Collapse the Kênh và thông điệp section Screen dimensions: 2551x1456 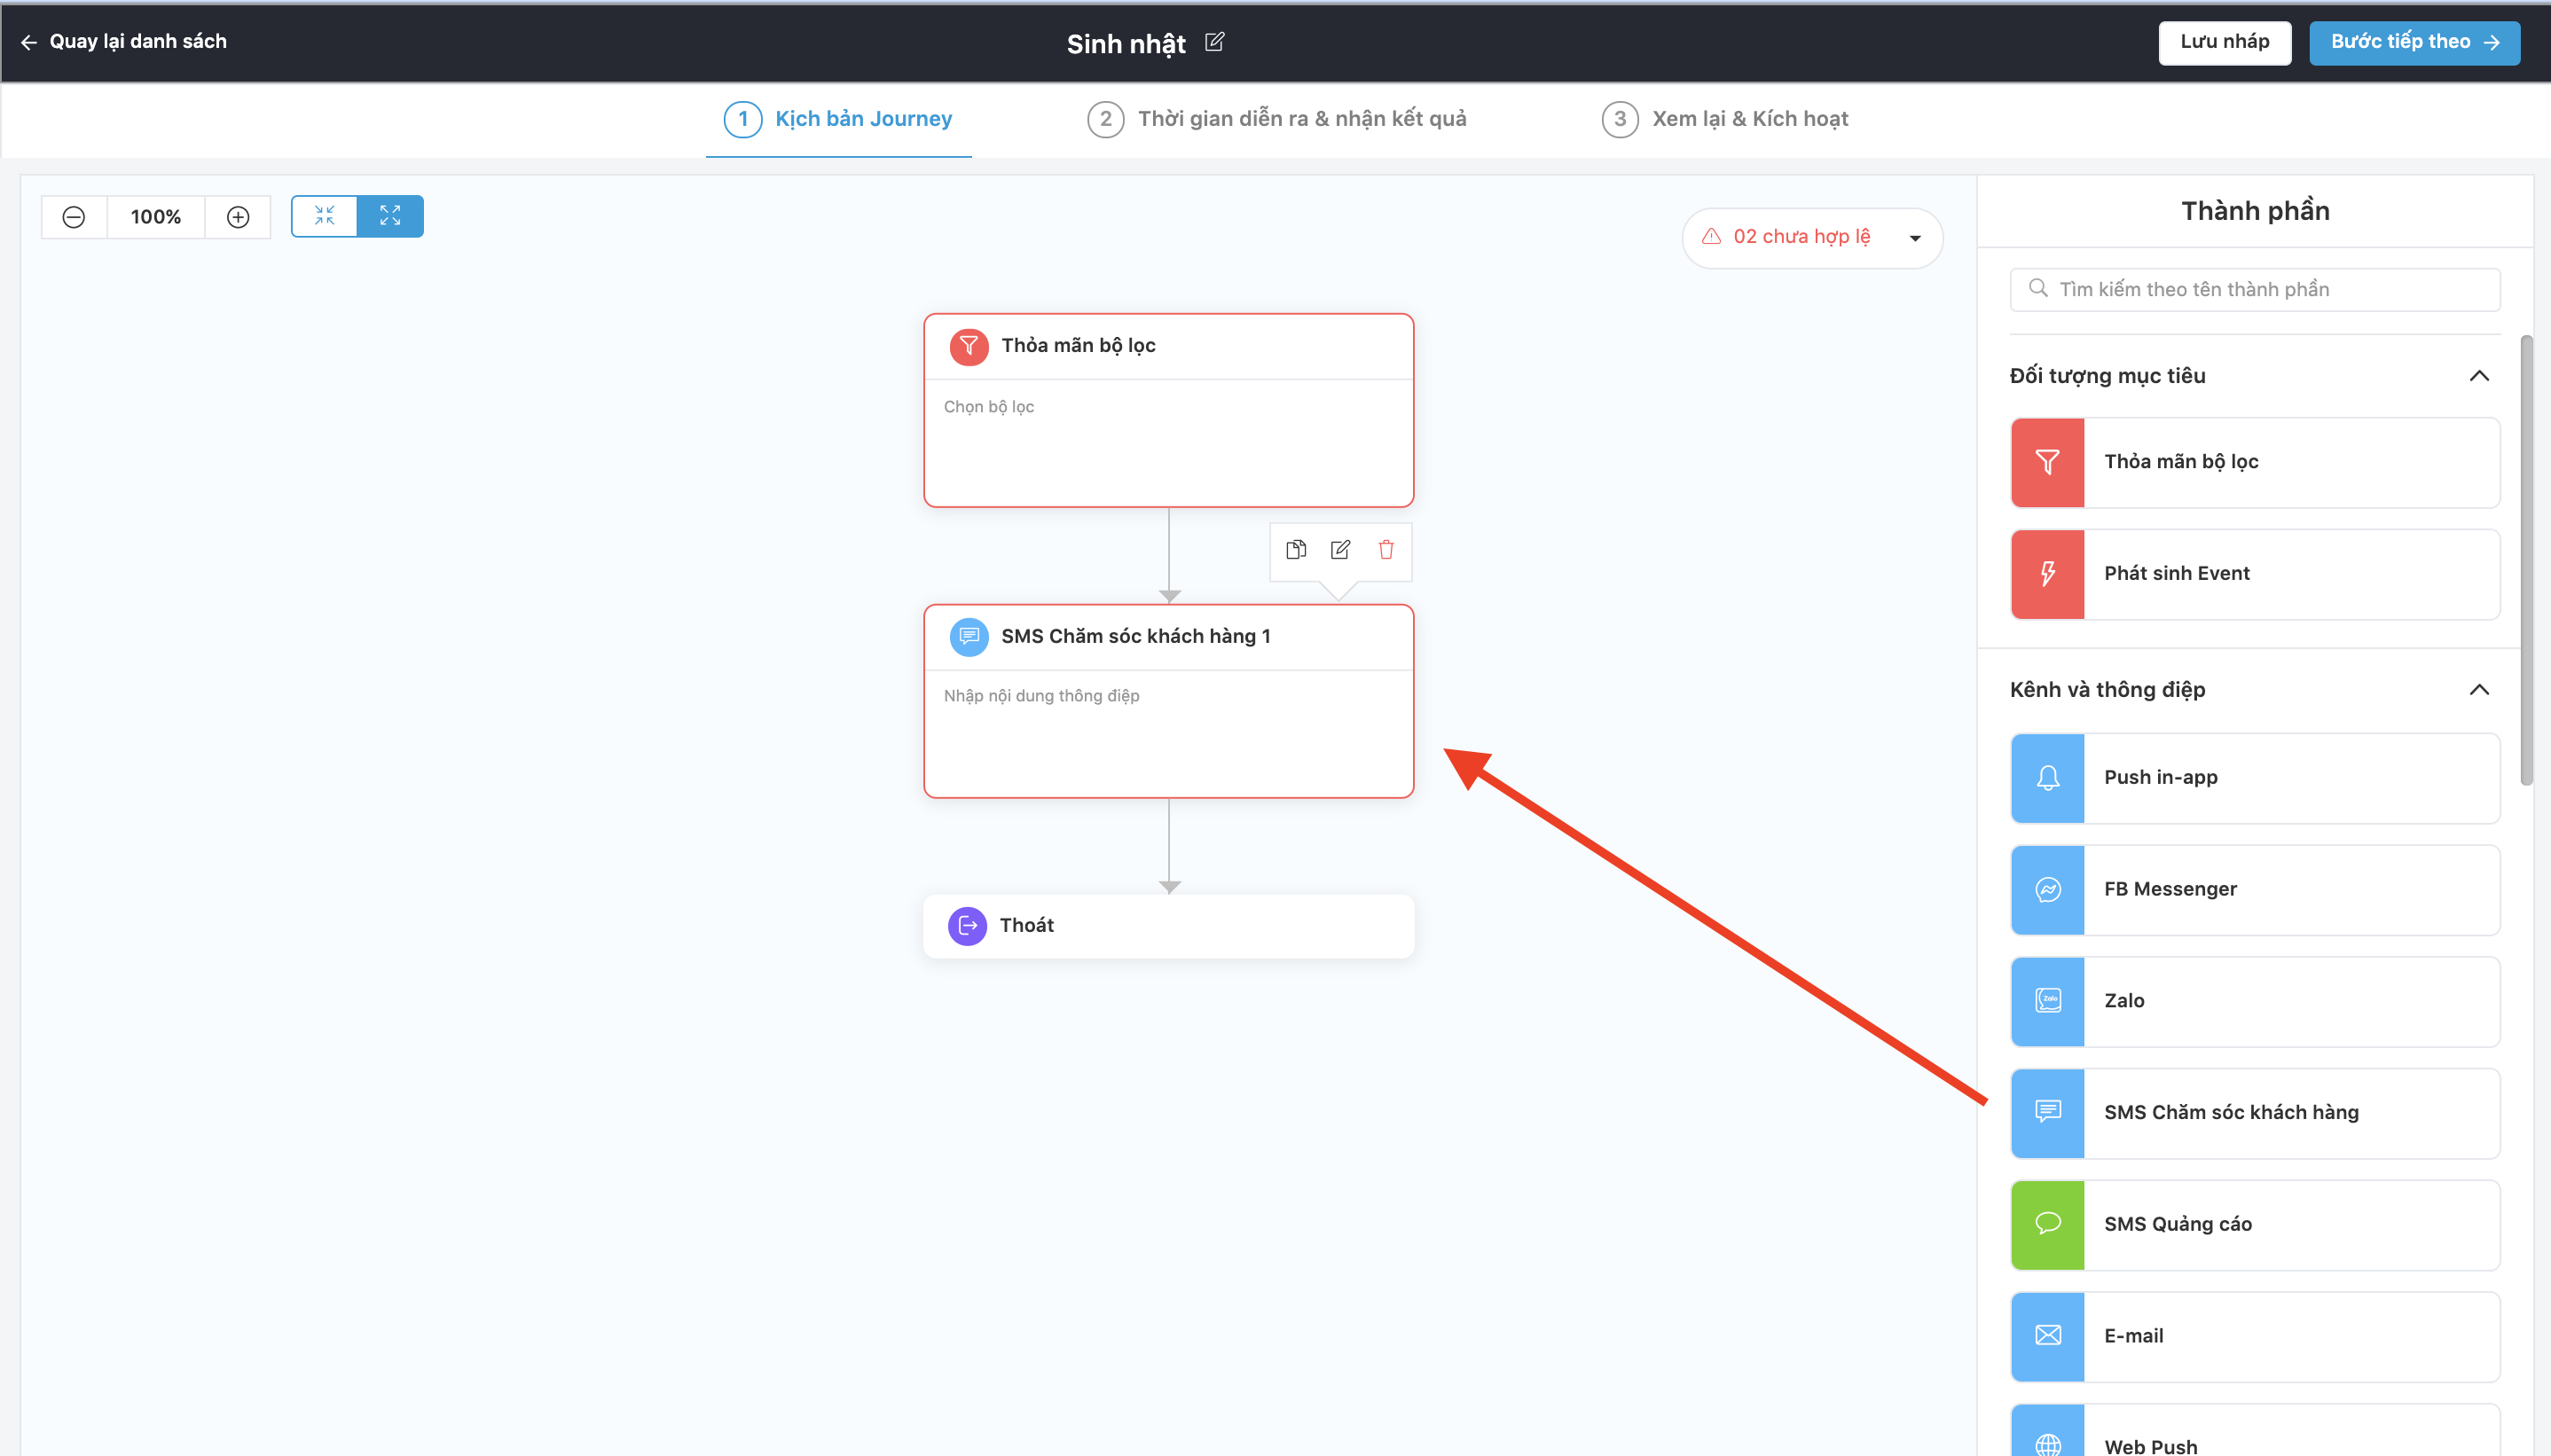2478,690
